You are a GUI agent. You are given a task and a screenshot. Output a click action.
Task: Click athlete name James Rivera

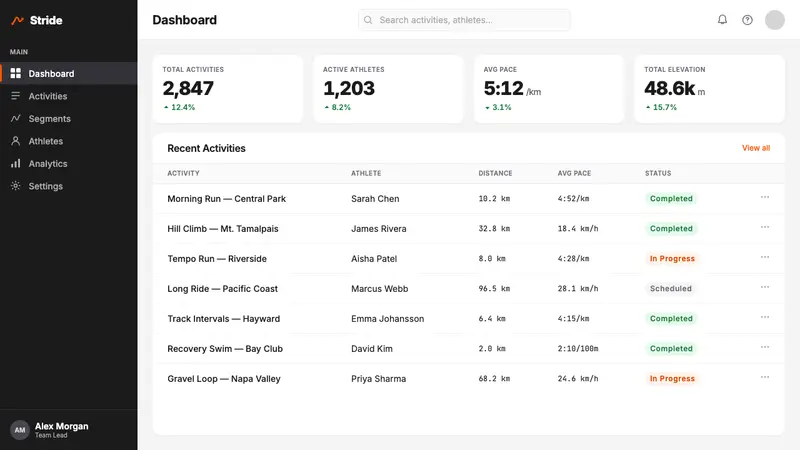pos(379,229)
